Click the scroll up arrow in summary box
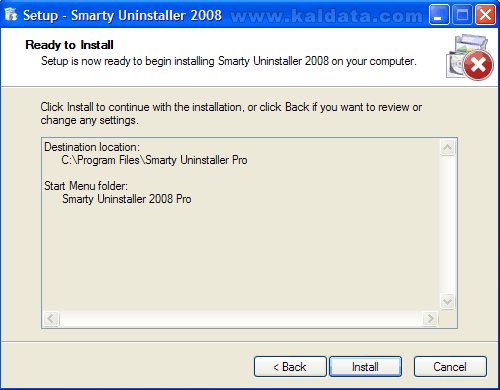The image size is (500, 390). (447, 148)
